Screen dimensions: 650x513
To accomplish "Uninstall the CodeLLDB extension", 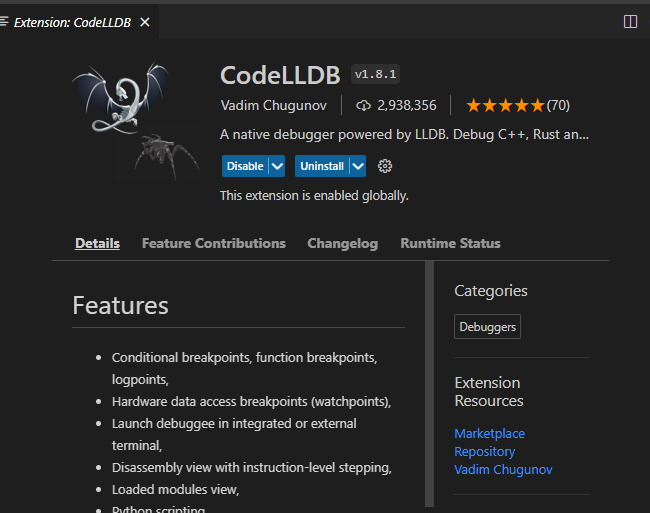I will pyautogui.click(x=322, y=166).
